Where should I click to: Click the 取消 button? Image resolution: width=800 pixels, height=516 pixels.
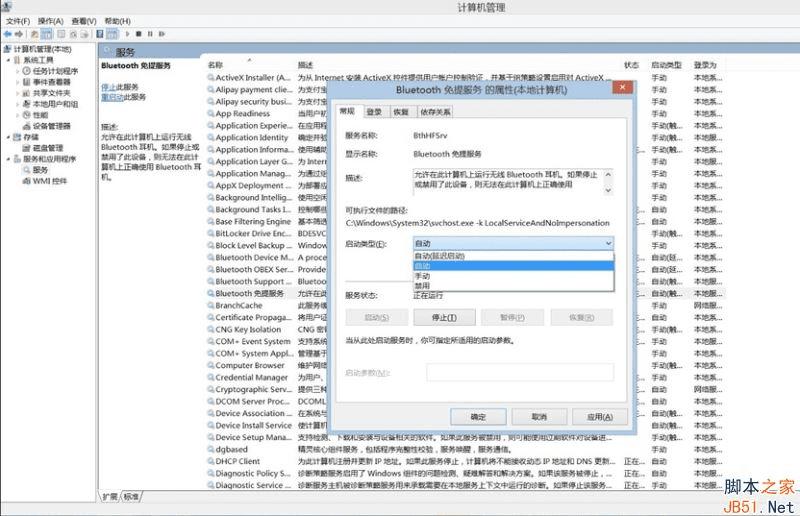(539, 417)
